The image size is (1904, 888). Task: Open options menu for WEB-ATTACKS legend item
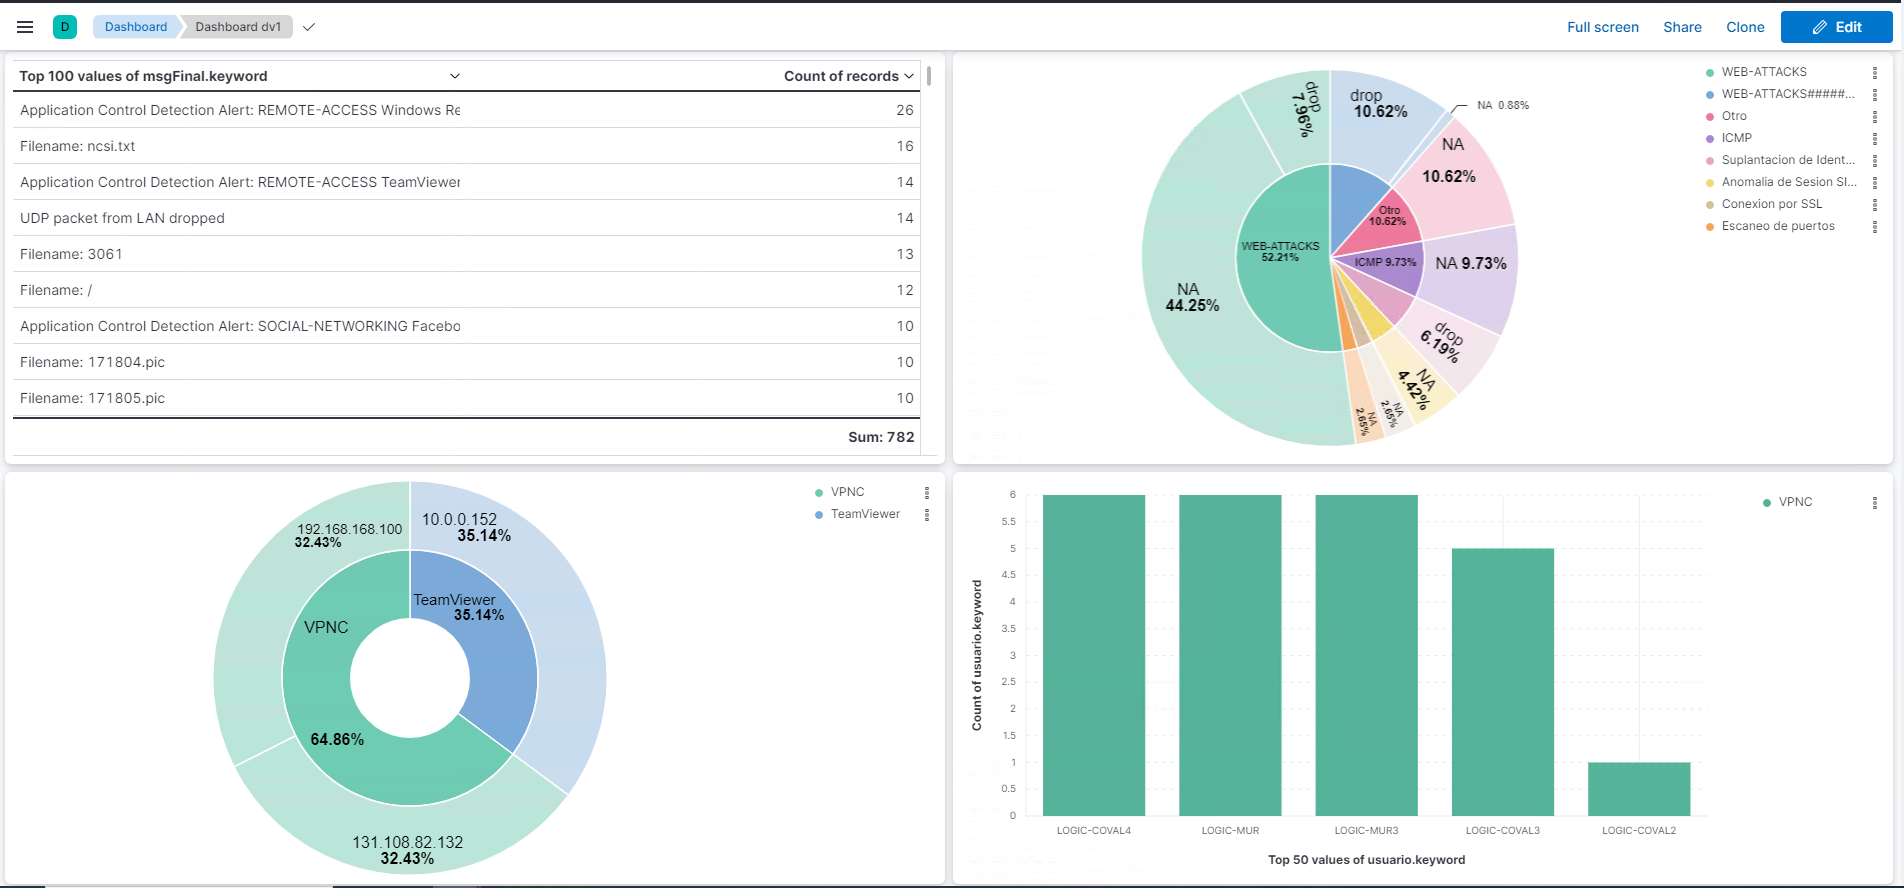[x=1875, y=73]
